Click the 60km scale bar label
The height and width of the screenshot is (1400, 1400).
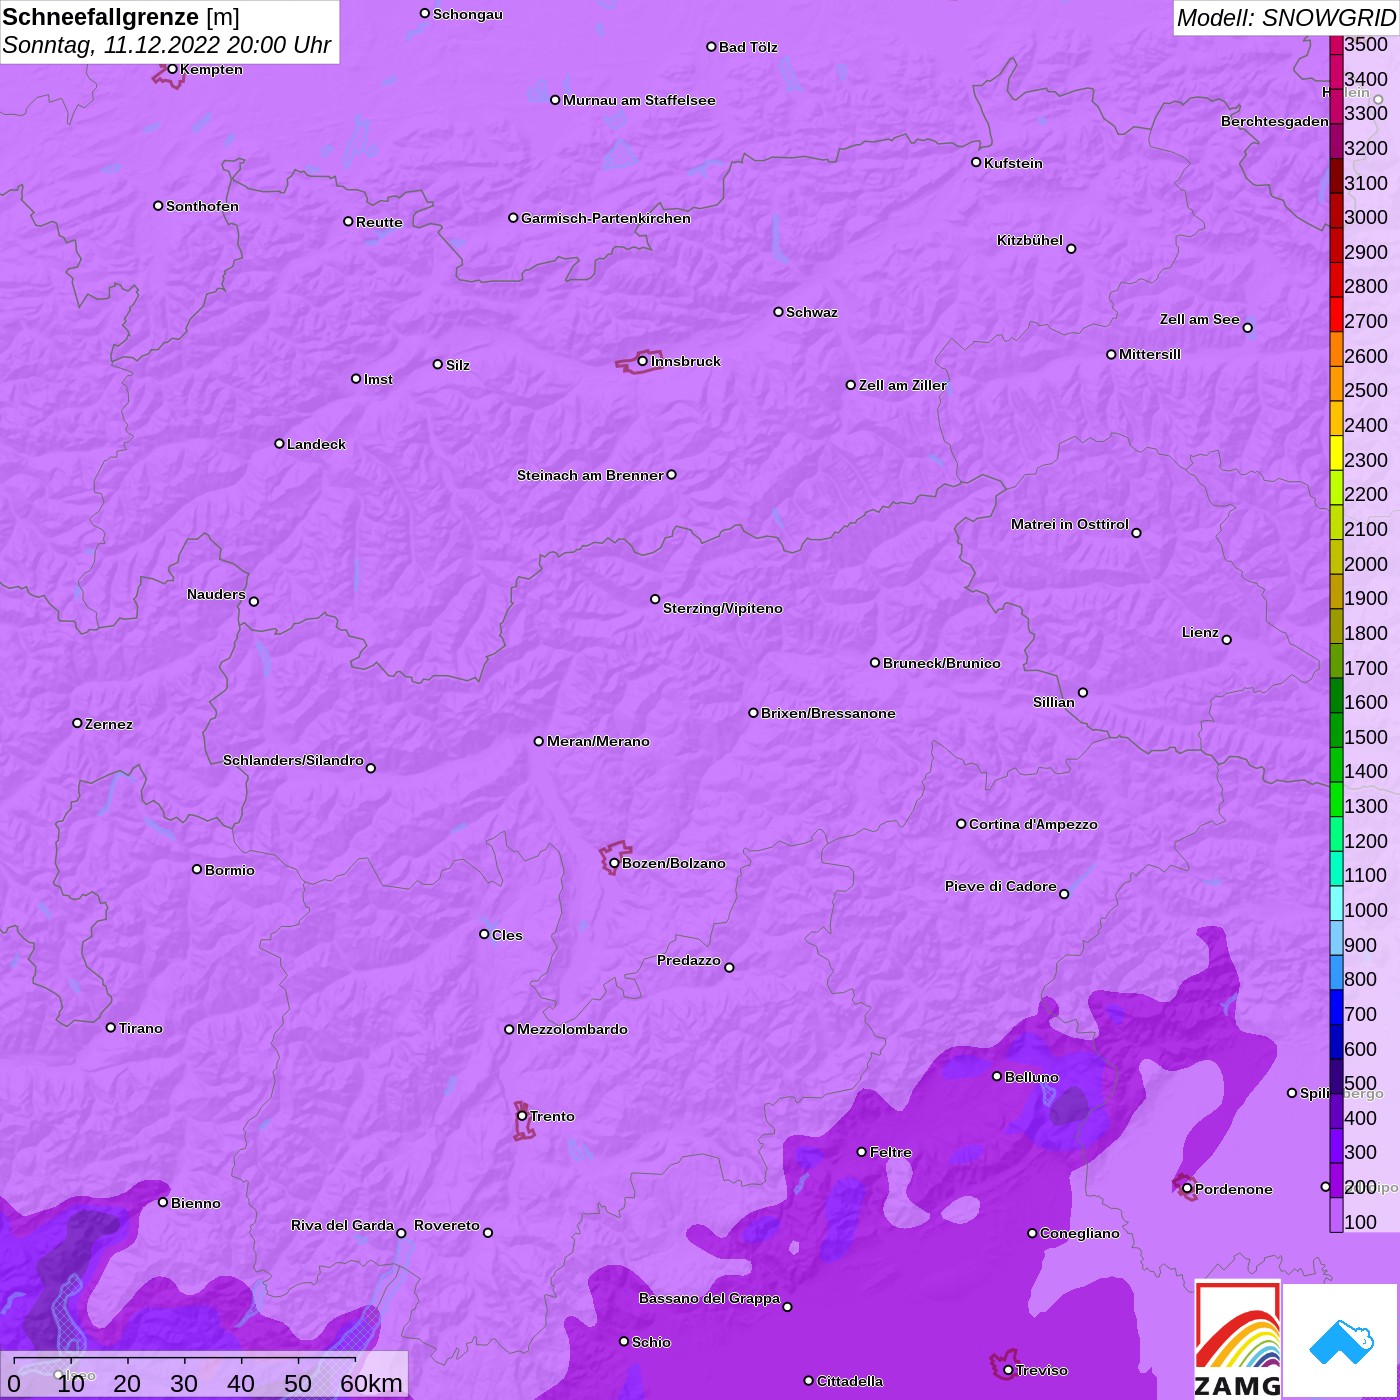(371, 1383)
